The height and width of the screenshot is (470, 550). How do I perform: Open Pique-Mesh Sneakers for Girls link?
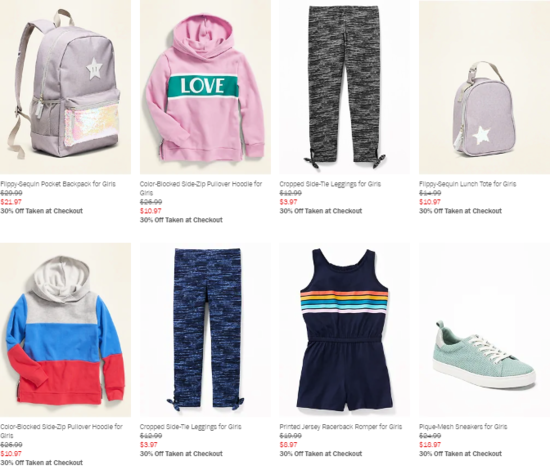coord(463,427)
